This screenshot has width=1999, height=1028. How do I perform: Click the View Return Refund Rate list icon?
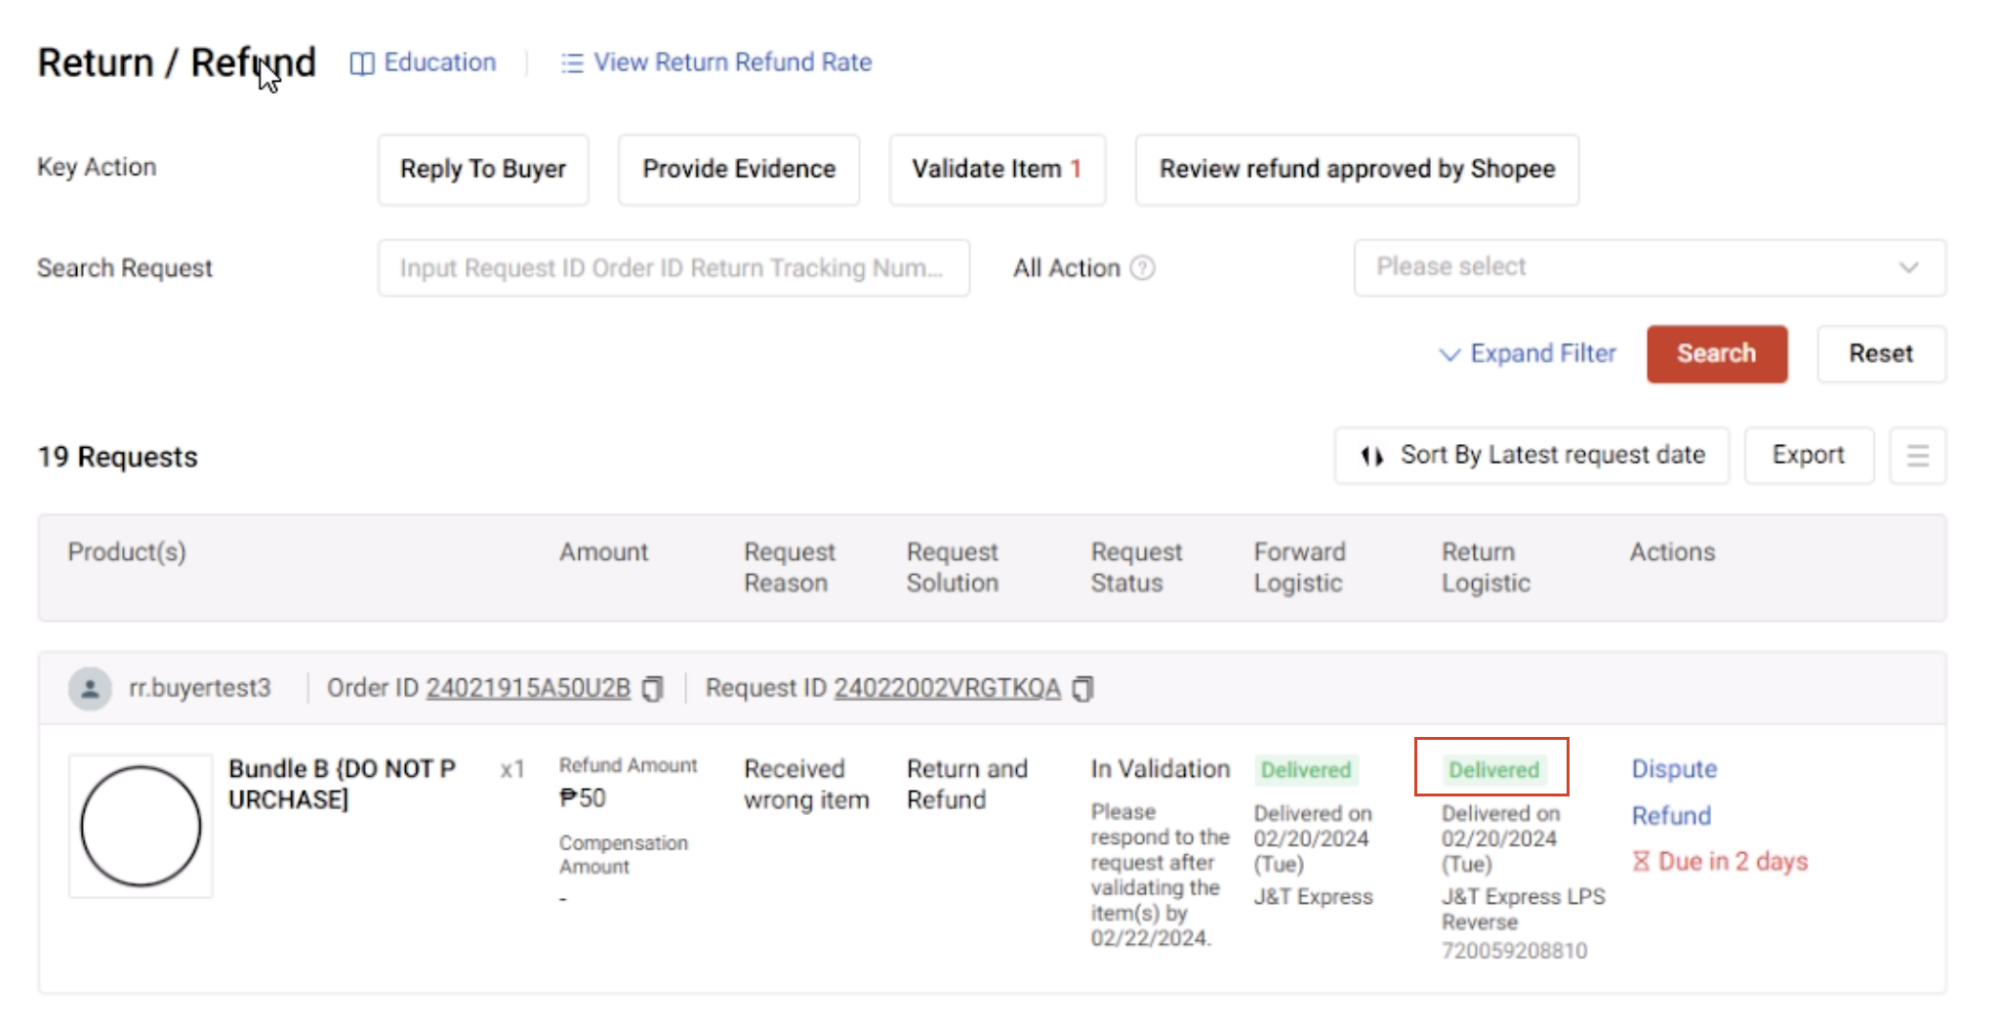point(571,63)
